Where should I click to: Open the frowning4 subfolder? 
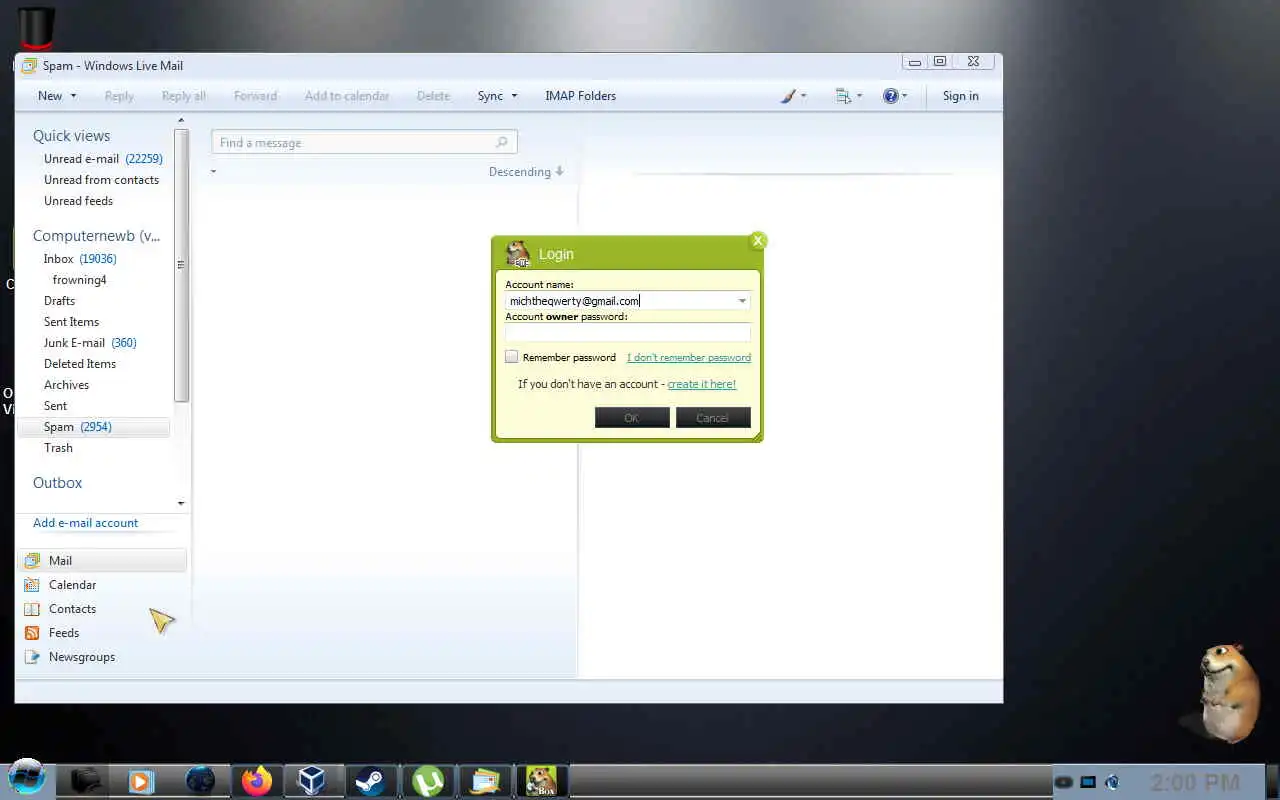[x=79, y=280]
